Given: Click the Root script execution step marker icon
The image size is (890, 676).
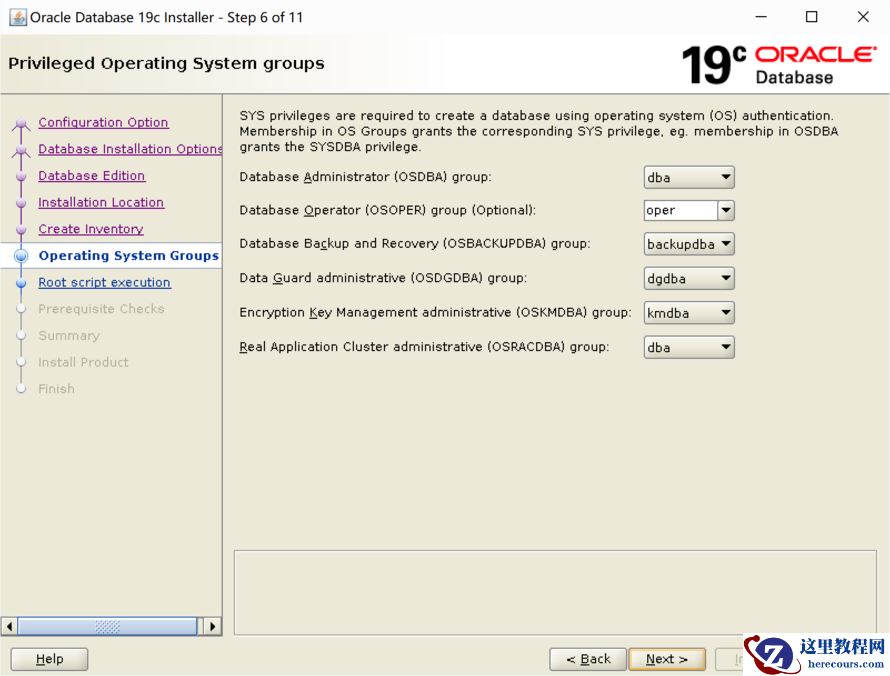Looking at the screenshot, I should [x=21, y=283].
